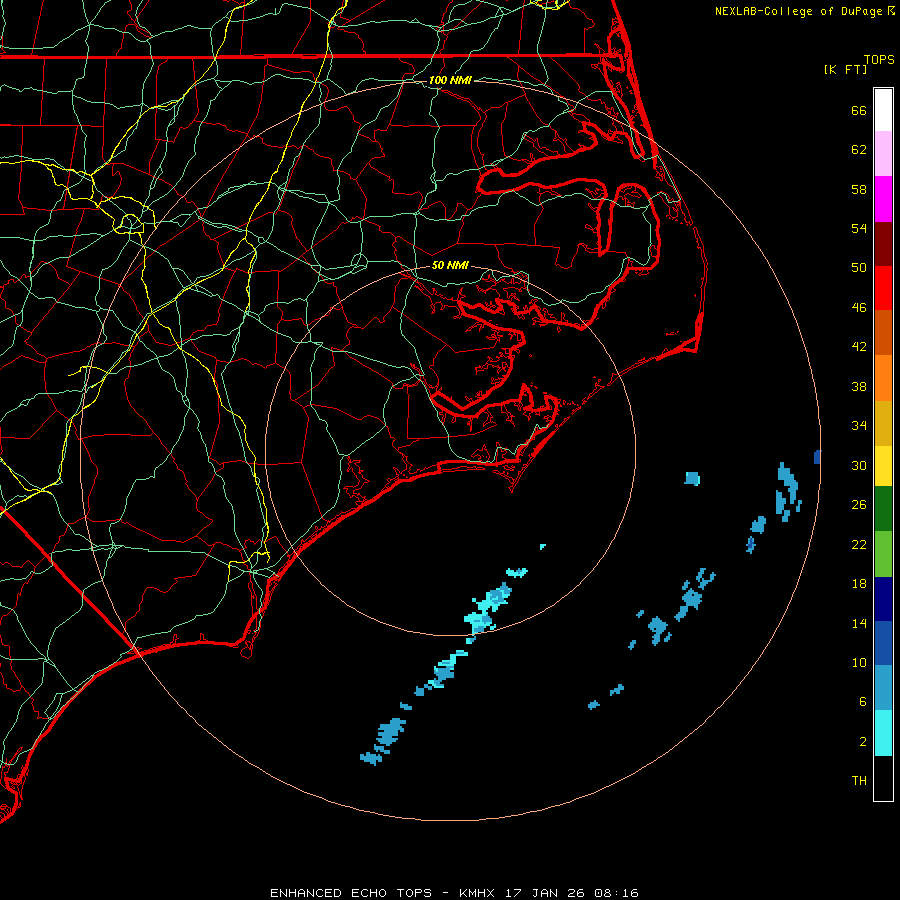
Task: Click the legend value 34
Action: pyautogui.click(x=859, y=426)
